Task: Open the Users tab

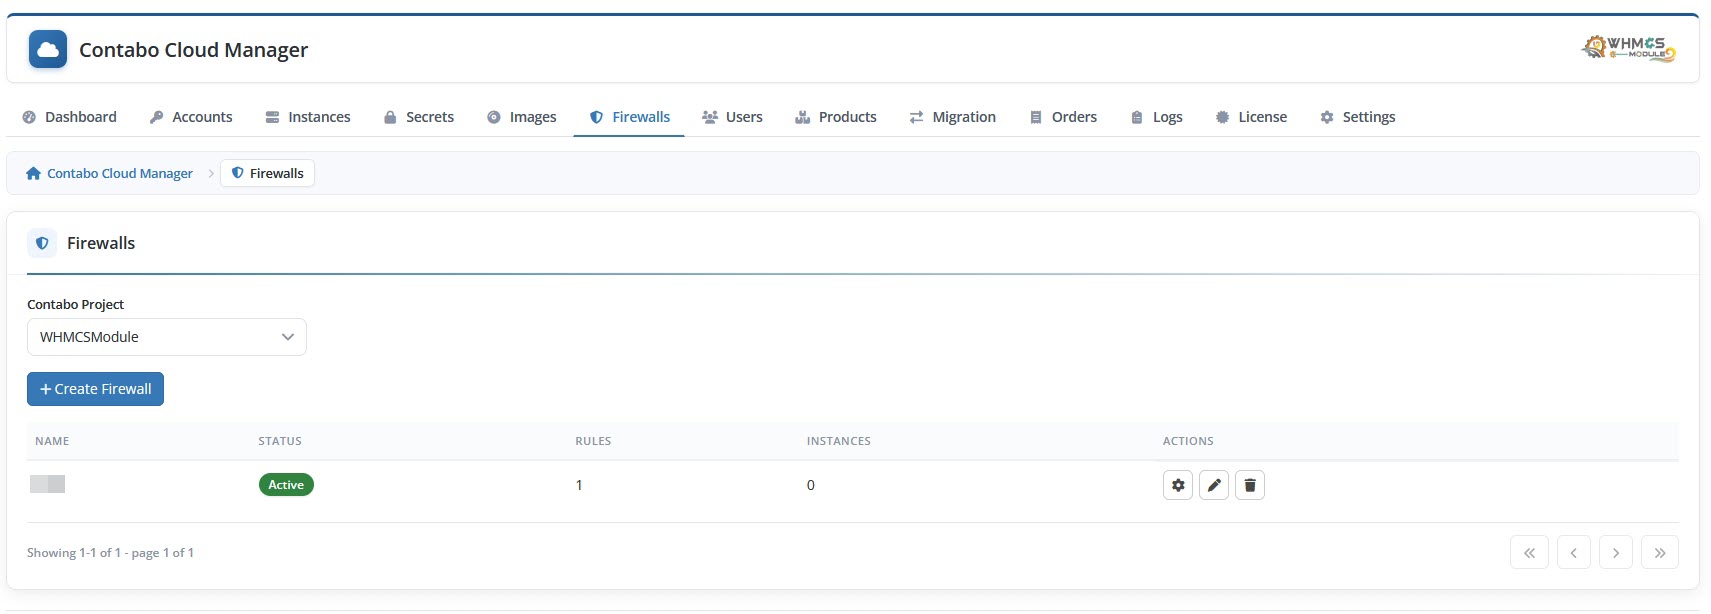Action: coord(732,117)
